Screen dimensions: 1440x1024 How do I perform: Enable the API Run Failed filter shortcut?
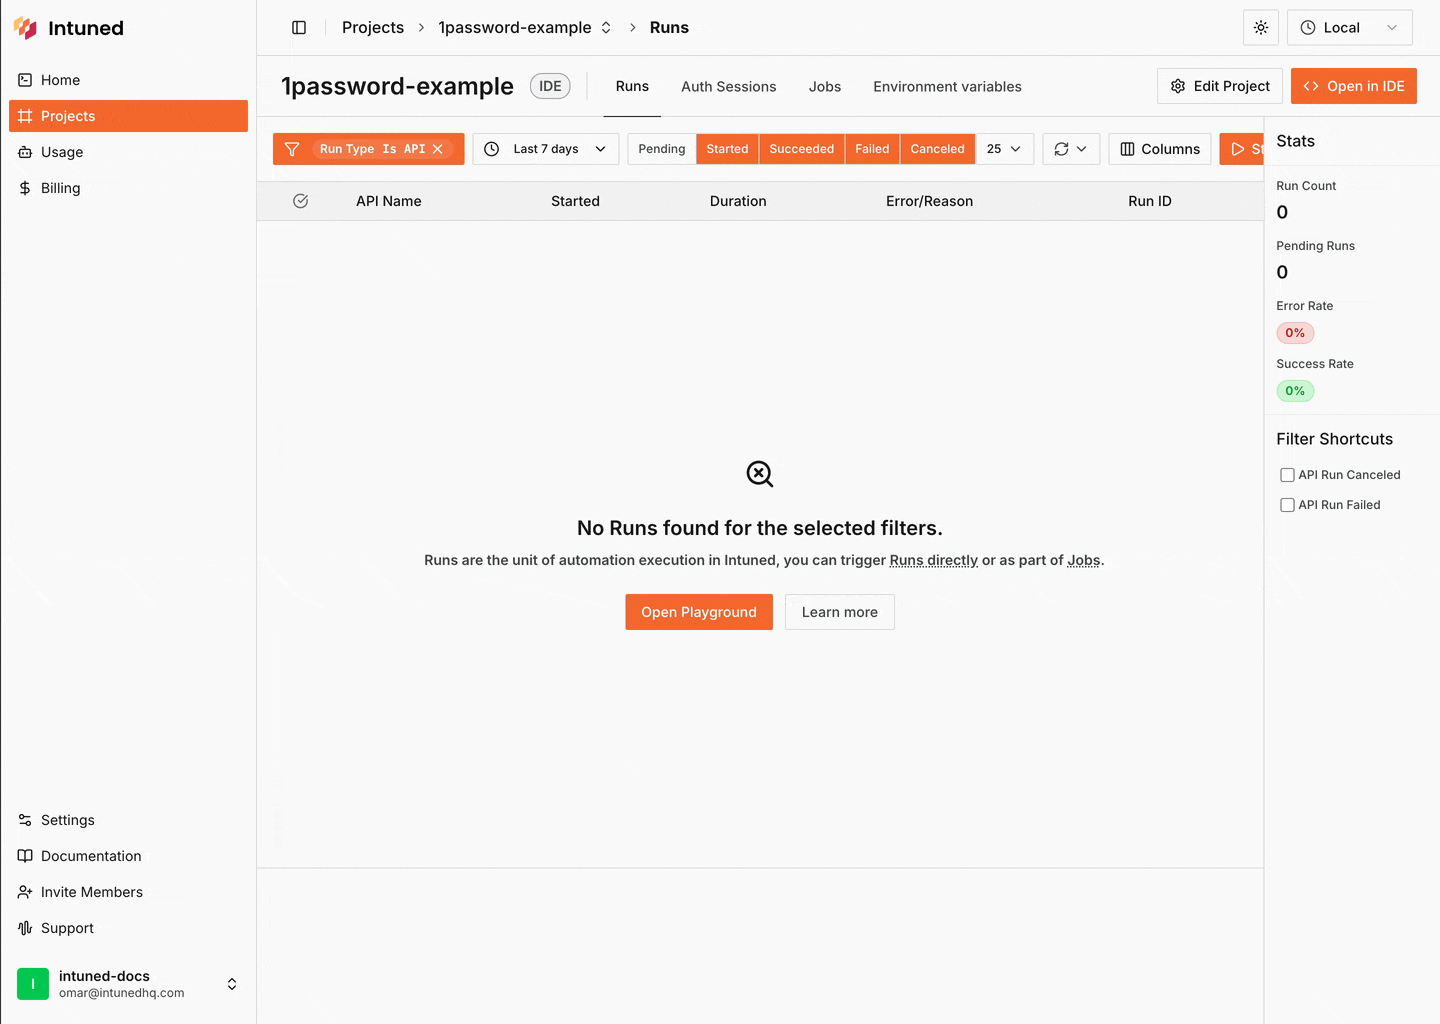tap(1287, 505)
